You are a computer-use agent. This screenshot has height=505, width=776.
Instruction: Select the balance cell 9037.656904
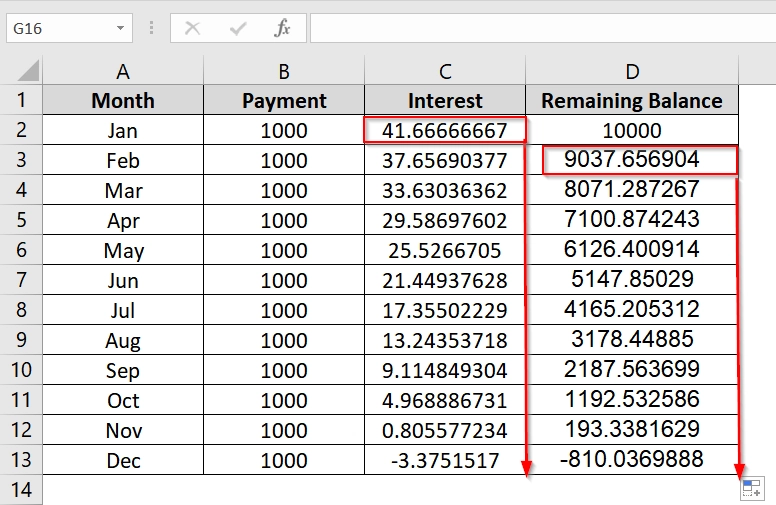point(632,160)
